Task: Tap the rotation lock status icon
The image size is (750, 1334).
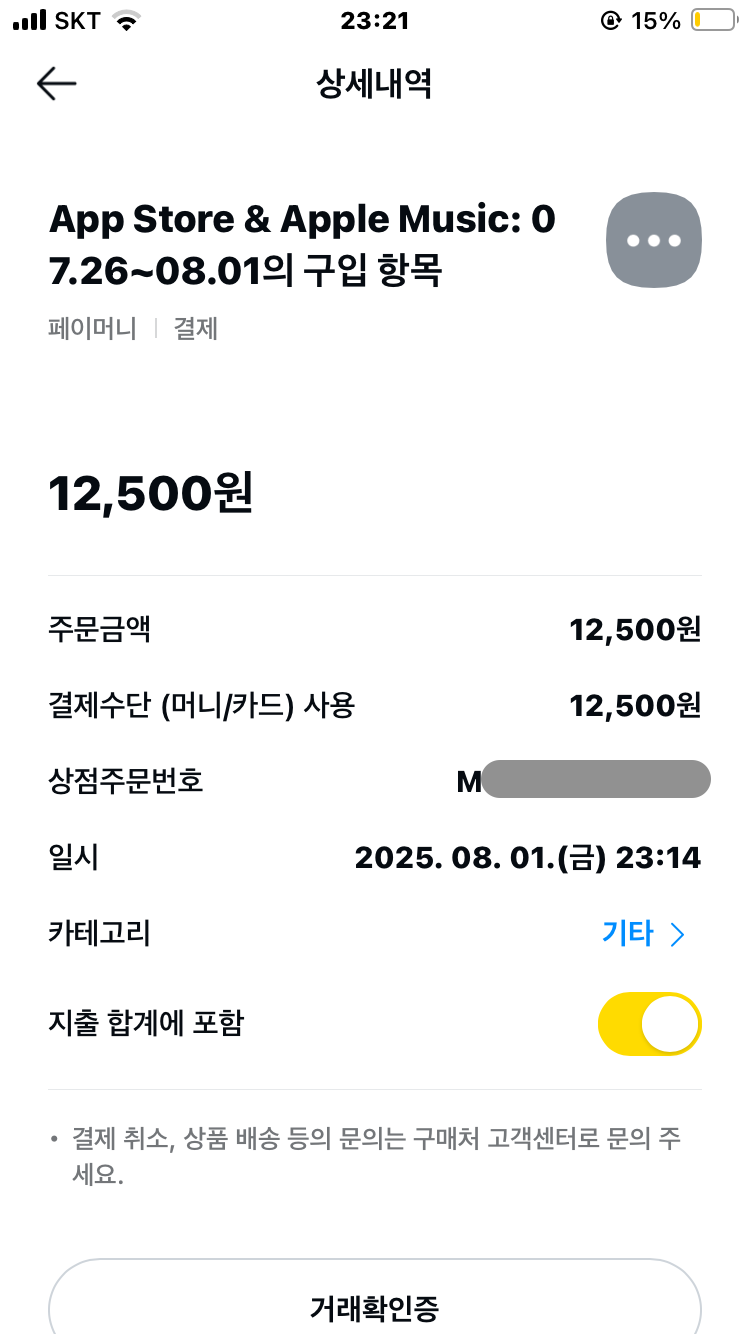Action: click(609, 20)
